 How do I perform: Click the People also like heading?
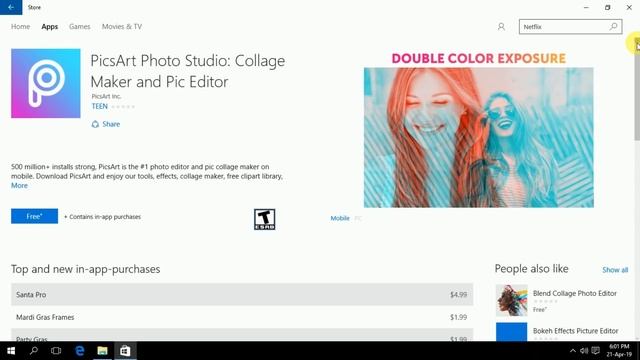point(531,269)
